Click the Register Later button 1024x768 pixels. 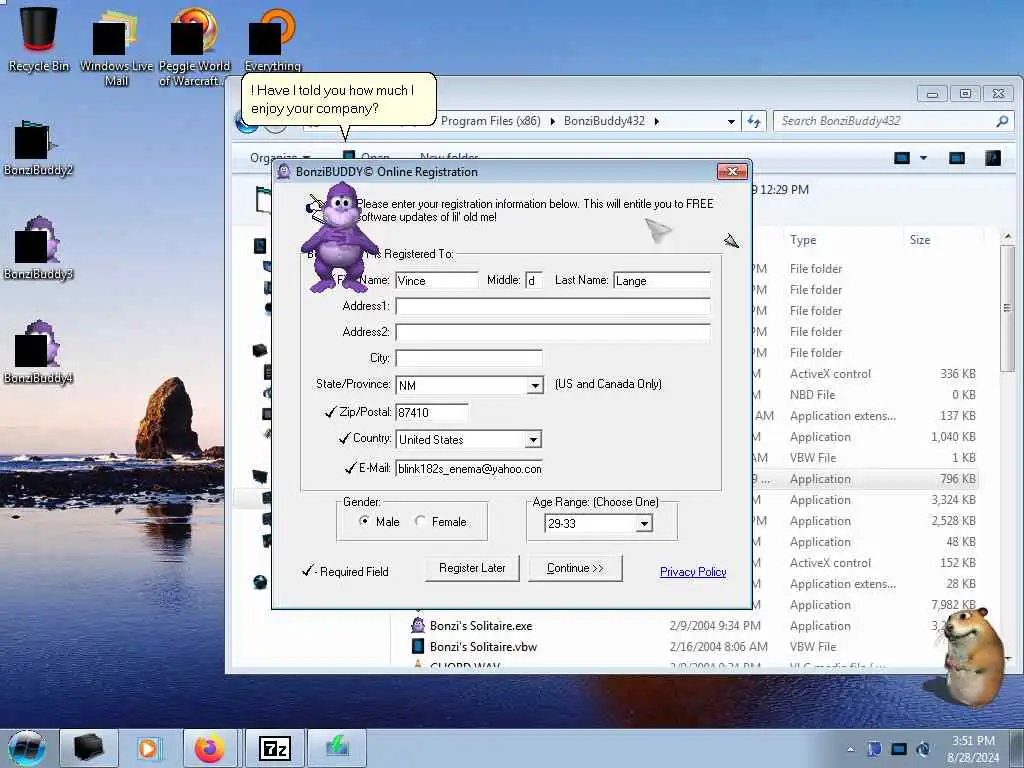pyautogui.click(x=472, y=568)
